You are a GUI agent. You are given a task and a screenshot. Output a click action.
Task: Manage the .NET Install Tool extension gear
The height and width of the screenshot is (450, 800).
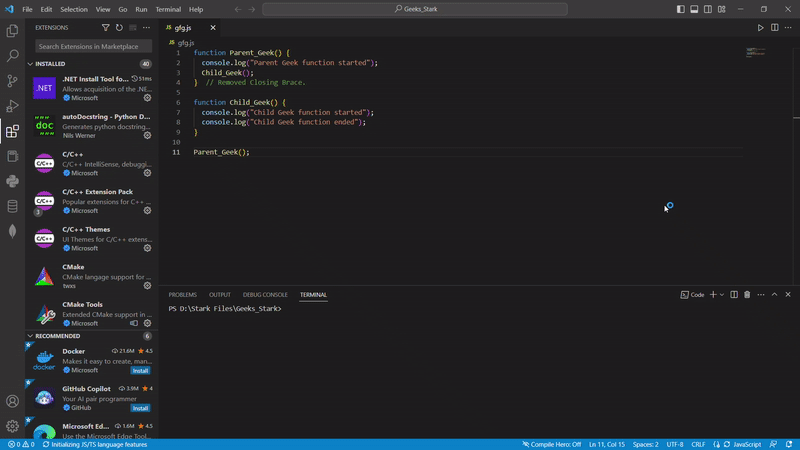pos(147,98)
